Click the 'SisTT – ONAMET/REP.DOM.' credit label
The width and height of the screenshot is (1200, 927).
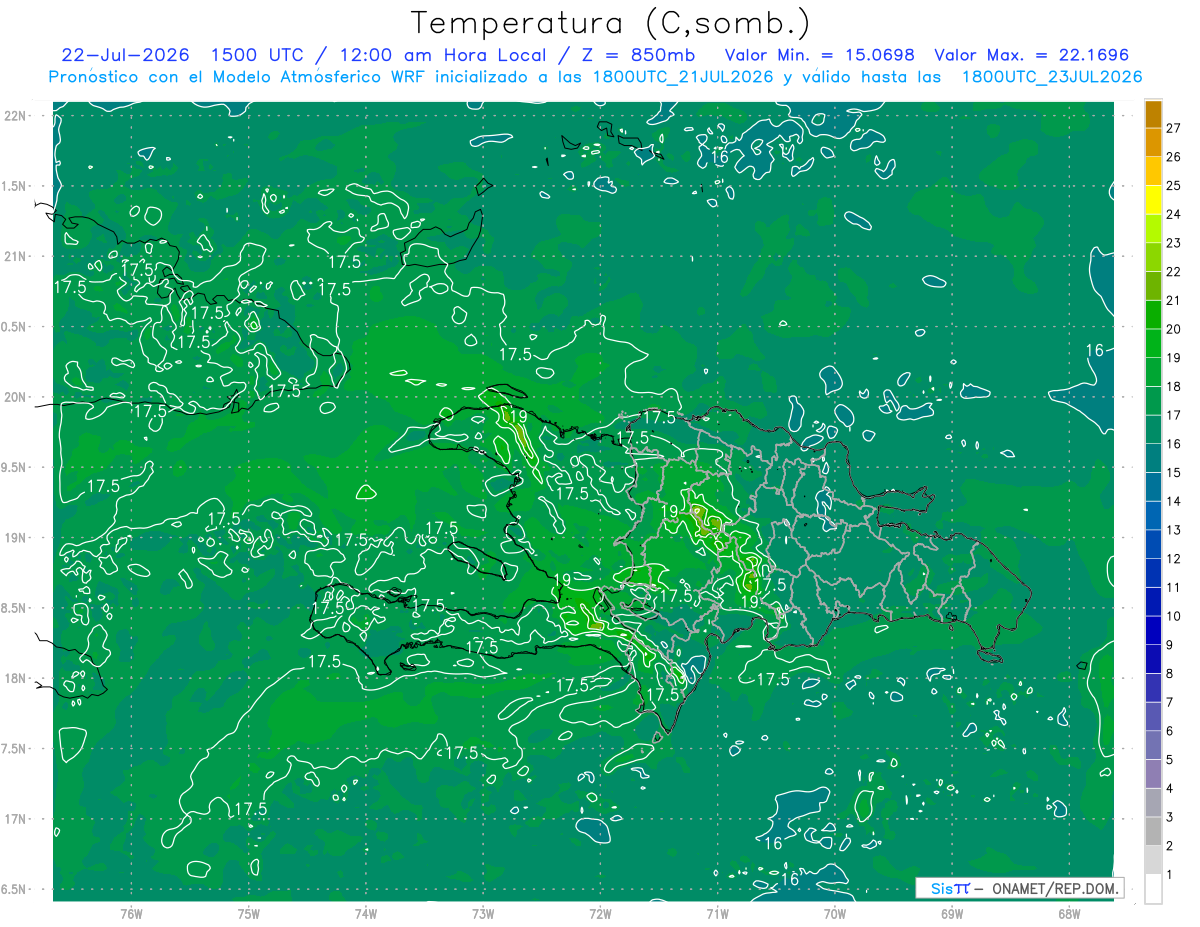point(1020,888)
